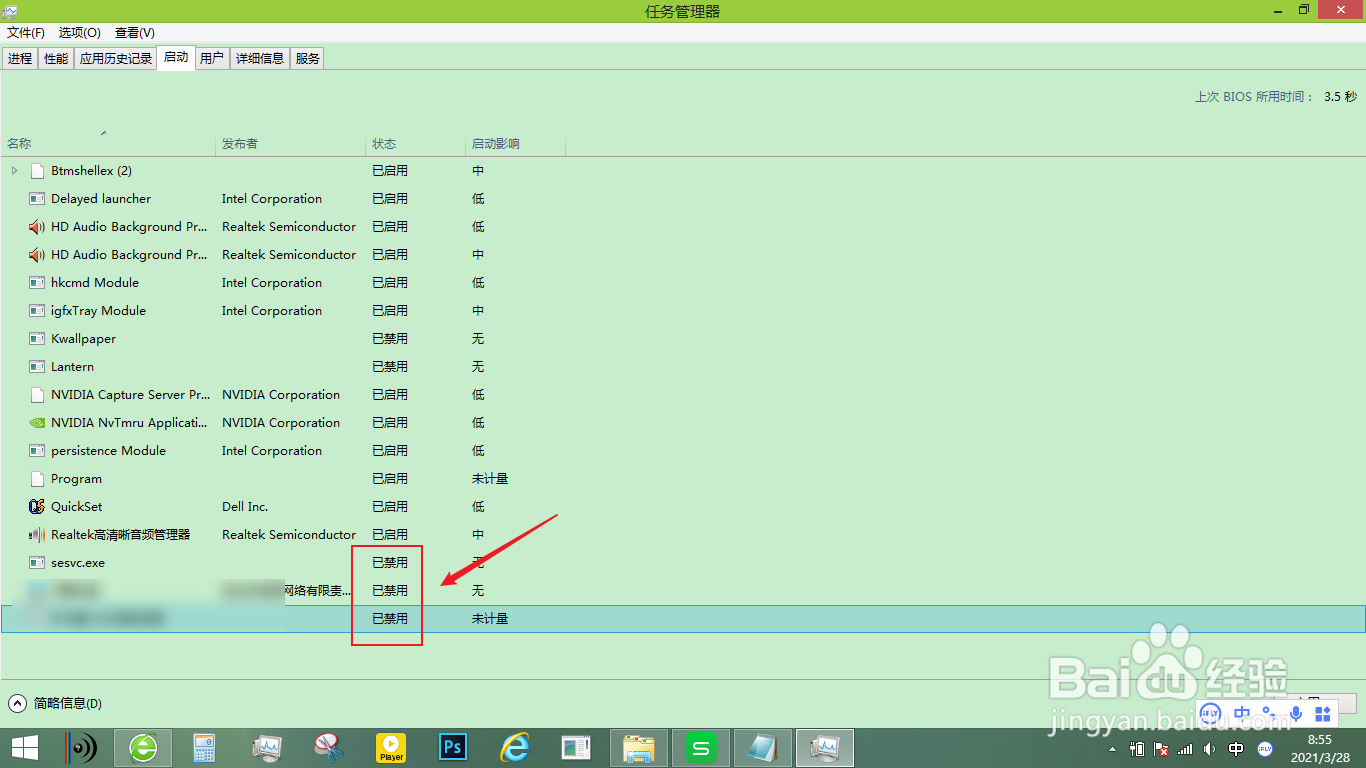Viewport: 1366px width, 768px height.
Task: Open the green WPS spreadsheet taskbar icon
Action: (x=701, y=748)
